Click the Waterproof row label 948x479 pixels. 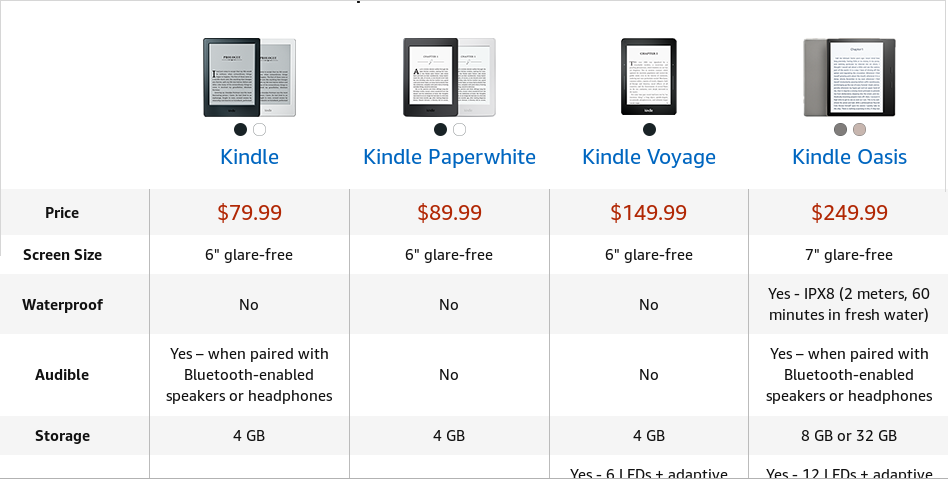coord(62,305)
